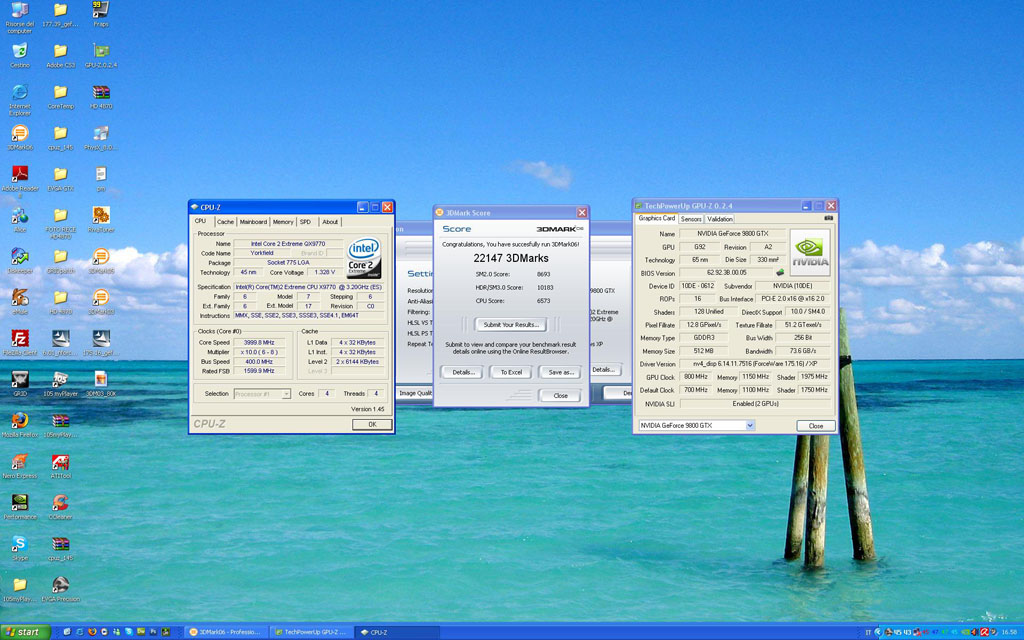
Task: Click Submit Your Results in 3DMark Score
Action: click(x=511, y=325)
